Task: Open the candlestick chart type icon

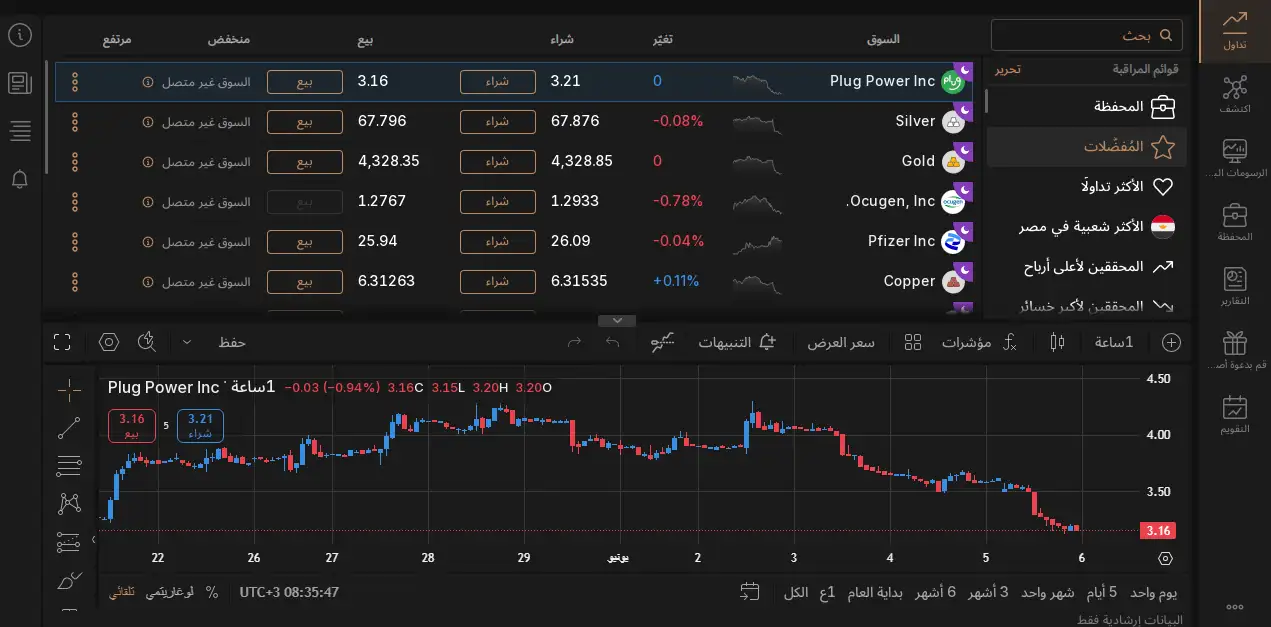Action: point(1057,342)
